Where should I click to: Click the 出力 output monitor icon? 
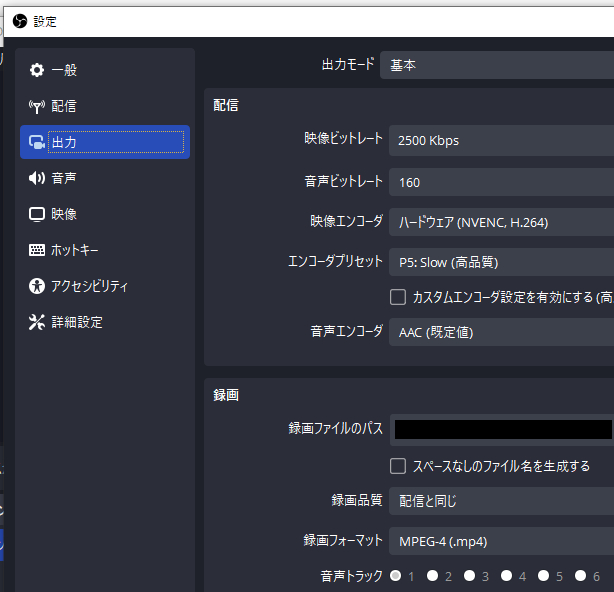(37, 142)
